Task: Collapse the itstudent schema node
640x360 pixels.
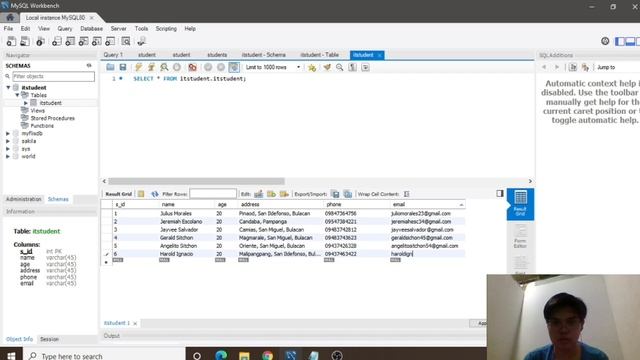Action: [8, 87]
